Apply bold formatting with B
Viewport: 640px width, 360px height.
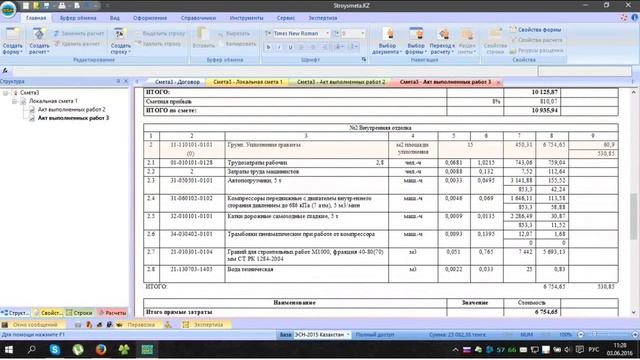[x=268, y=47]
